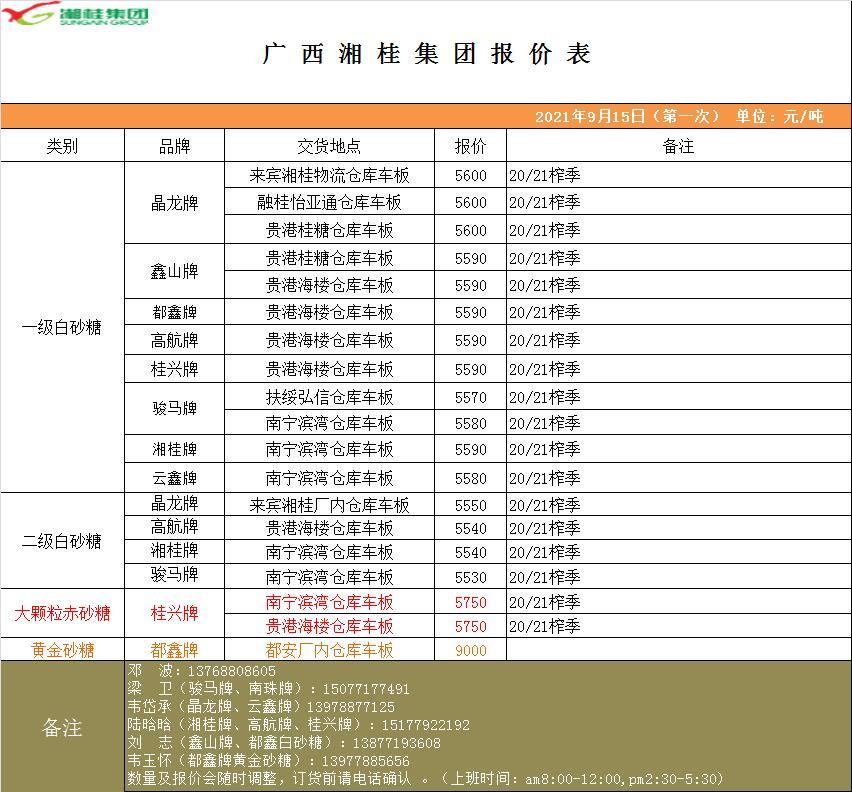Select the 云鑫牌 brand cell
The width and height of the screenshot is (852, 792).
click(x=174, y=477)
